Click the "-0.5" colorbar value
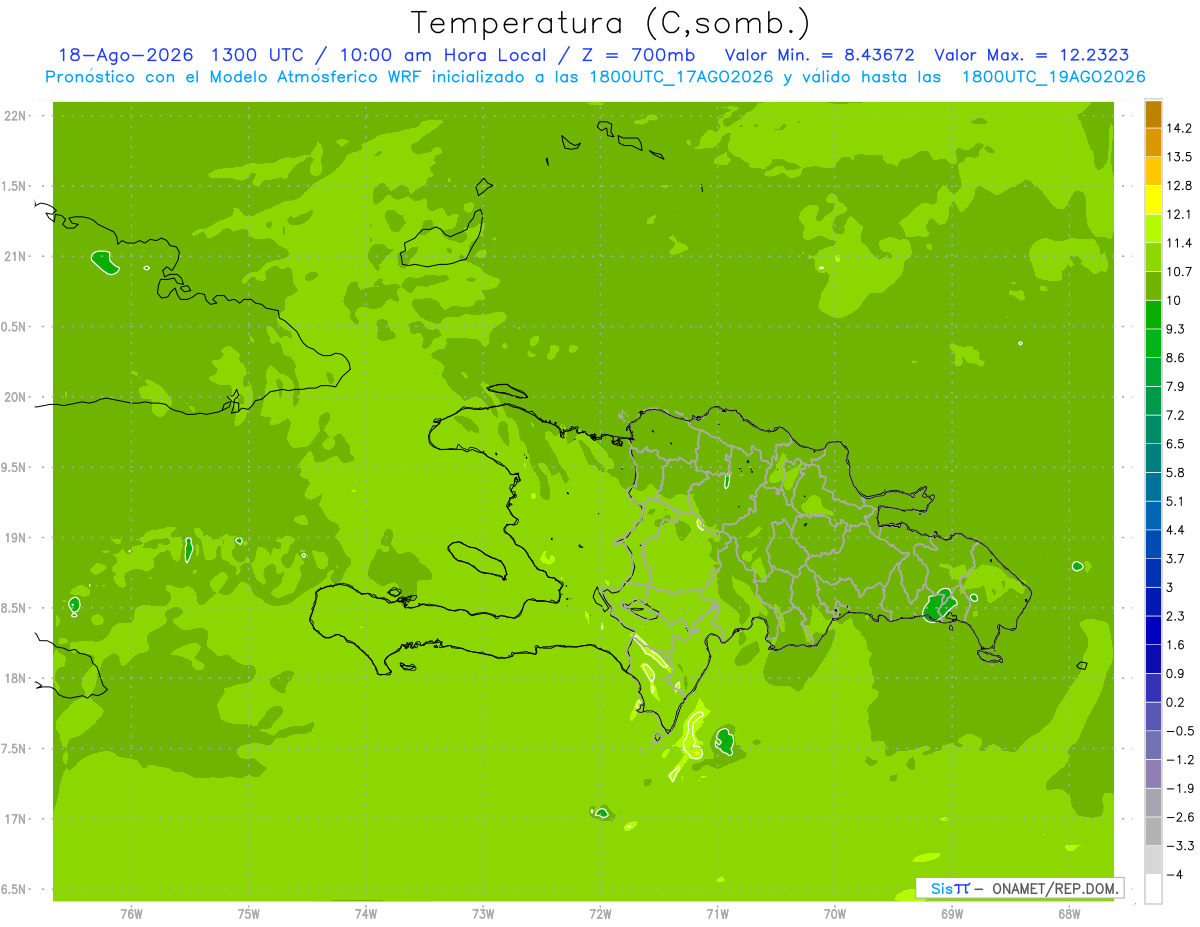Image resolution: width=1200 pixels, height=927 pixels. tap(1181, 731)
